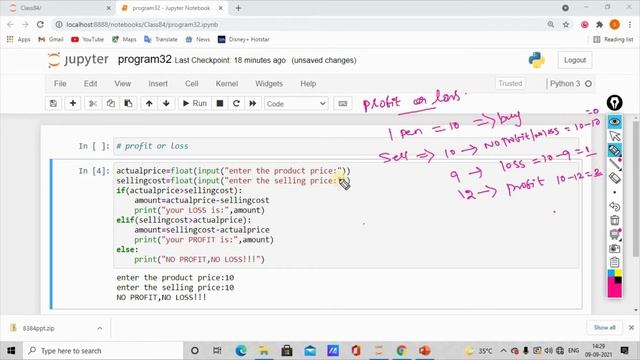Insert a new cell below with plus icon

[73, 104]
